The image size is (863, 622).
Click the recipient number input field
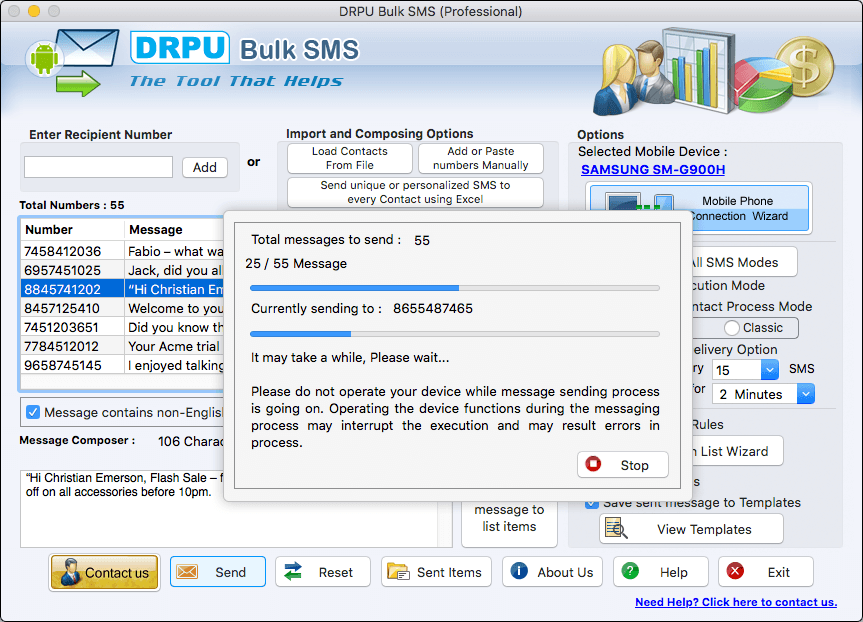99,167
